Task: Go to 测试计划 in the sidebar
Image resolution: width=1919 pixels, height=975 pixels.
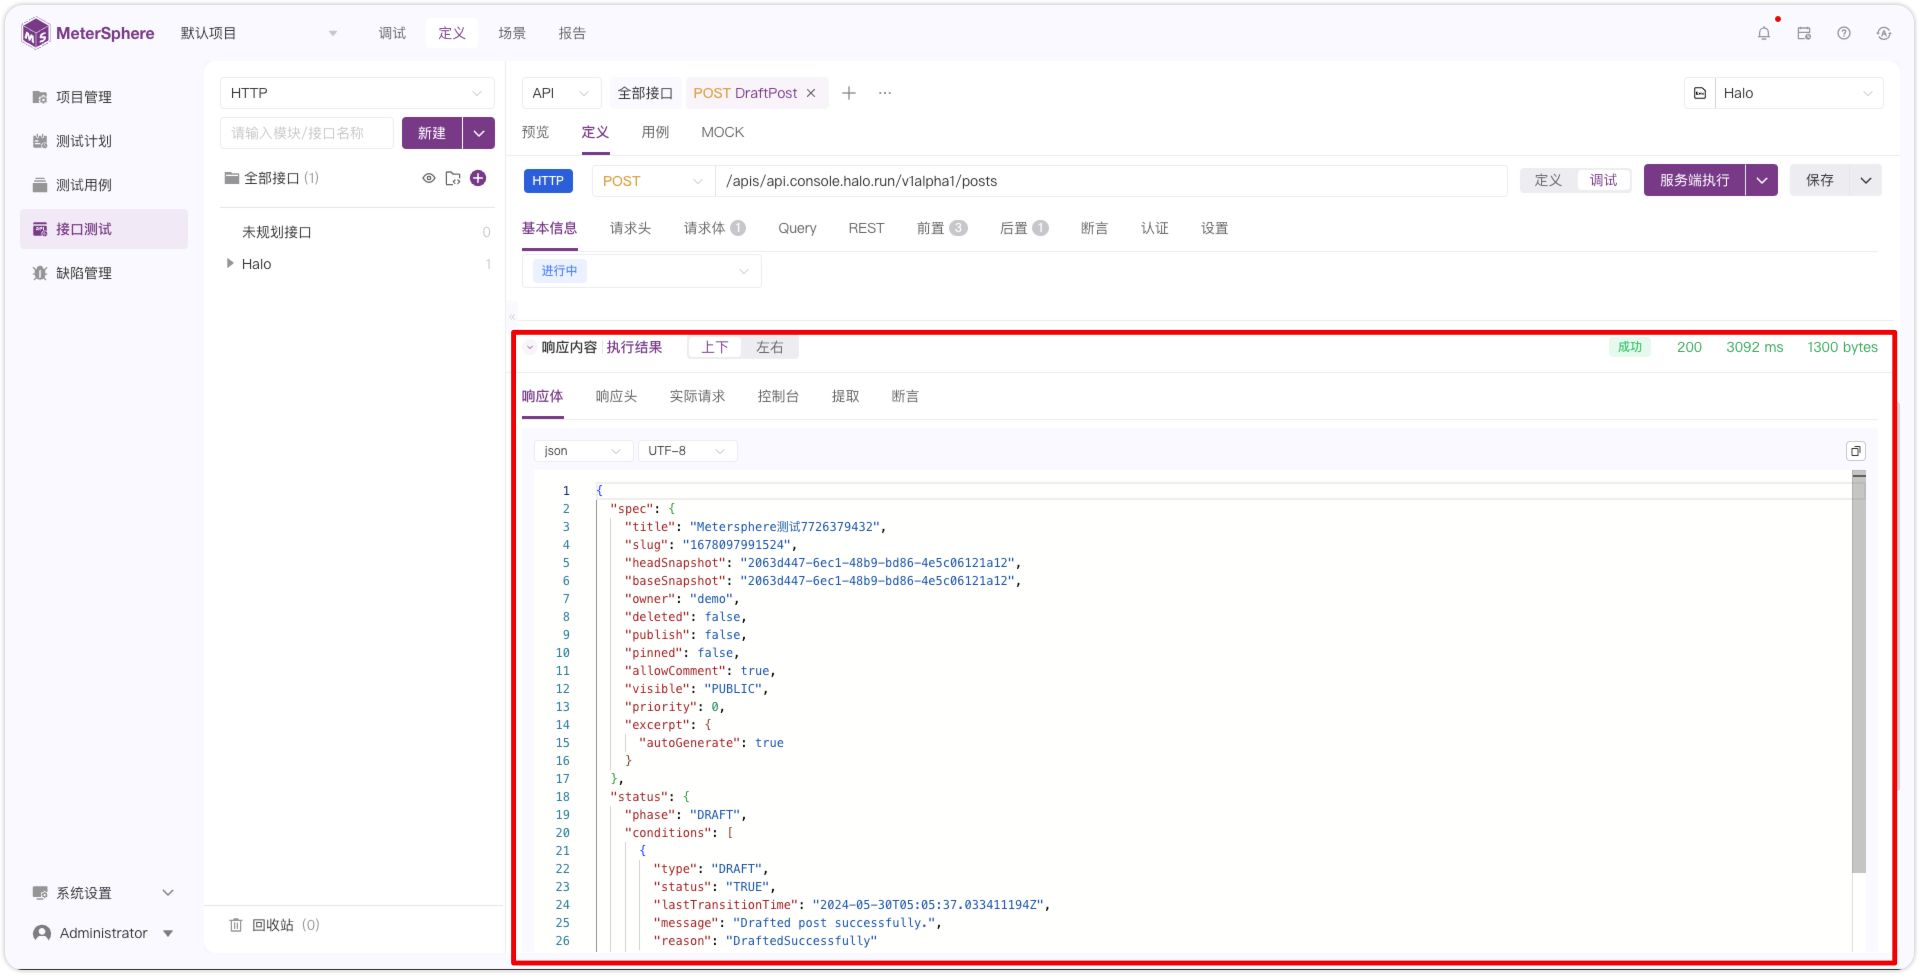Action: coord(104,141)
